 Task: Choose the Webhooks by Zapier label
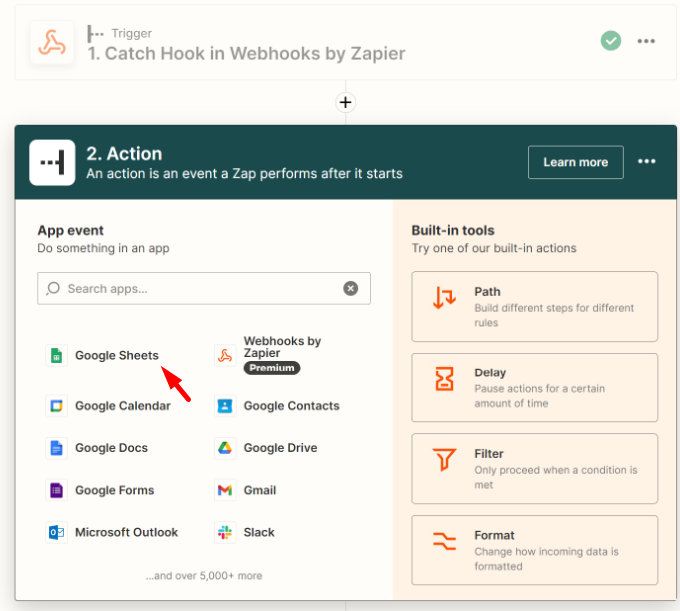(282, 347)
